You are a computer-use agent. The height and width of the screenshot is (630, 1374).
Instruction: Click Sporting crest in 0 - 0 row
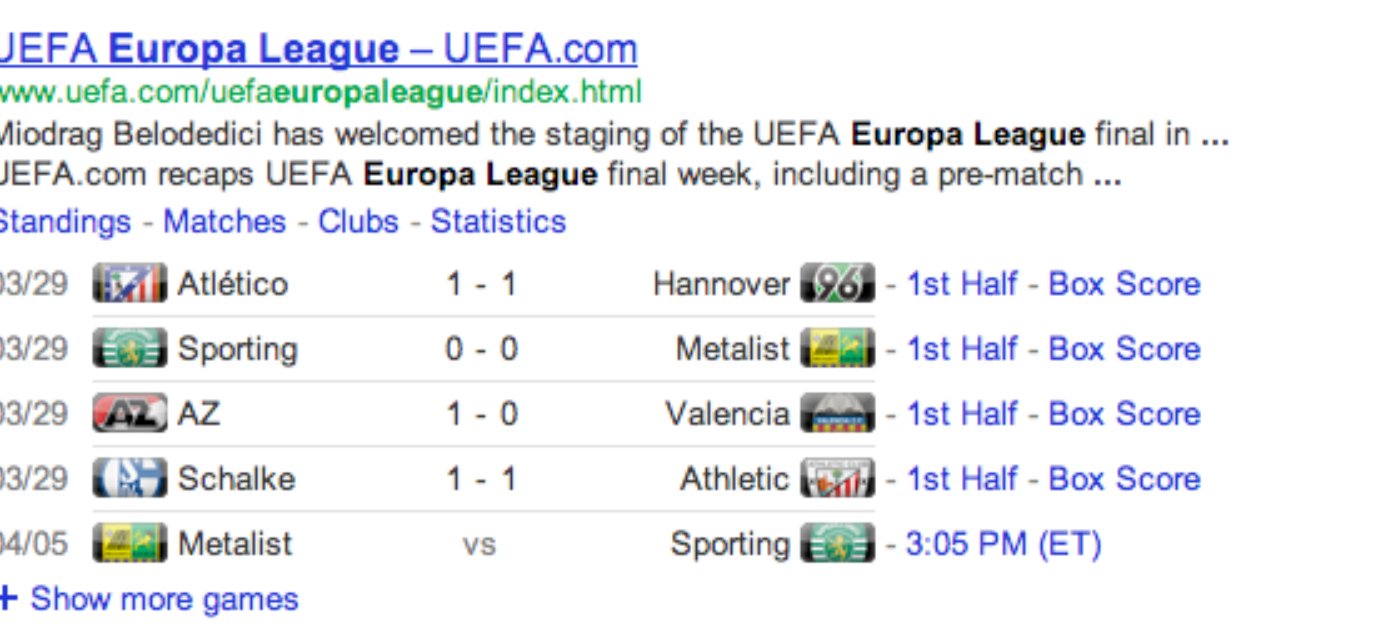[x=129, y=349]
